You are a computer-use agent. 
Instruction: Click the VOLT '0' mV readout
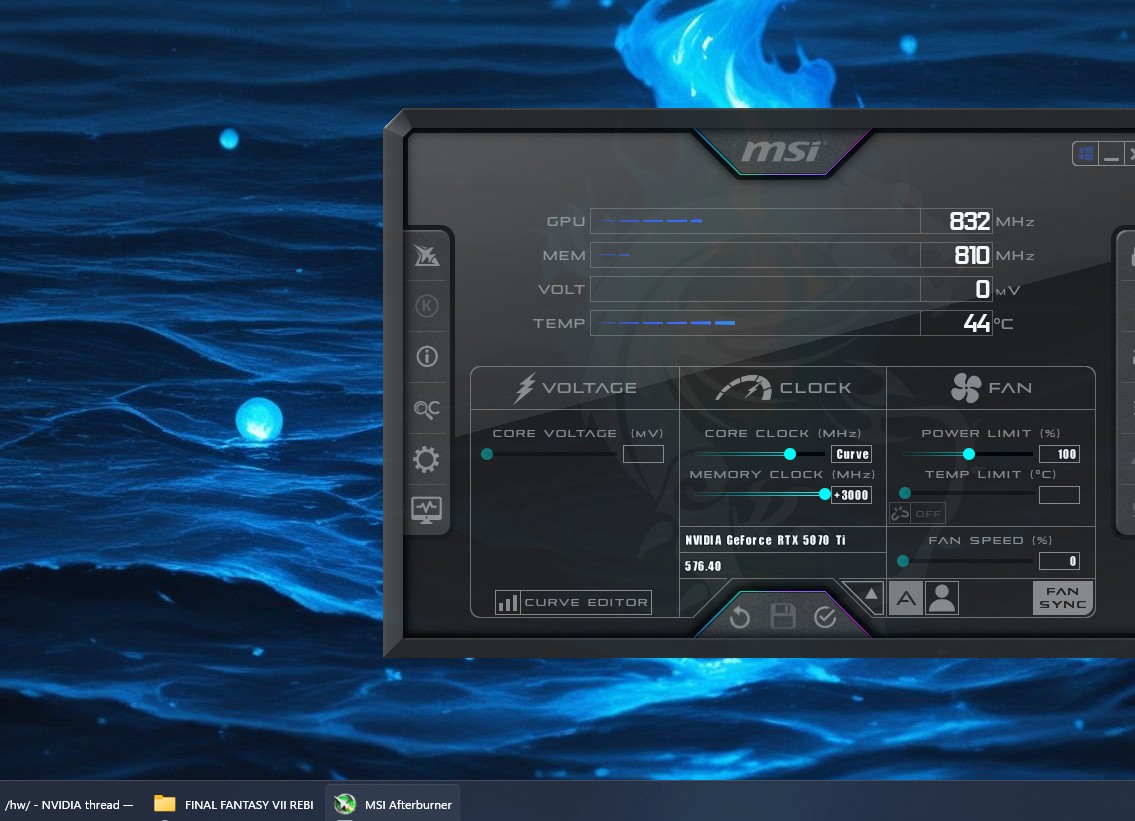(x=982, y=289)
